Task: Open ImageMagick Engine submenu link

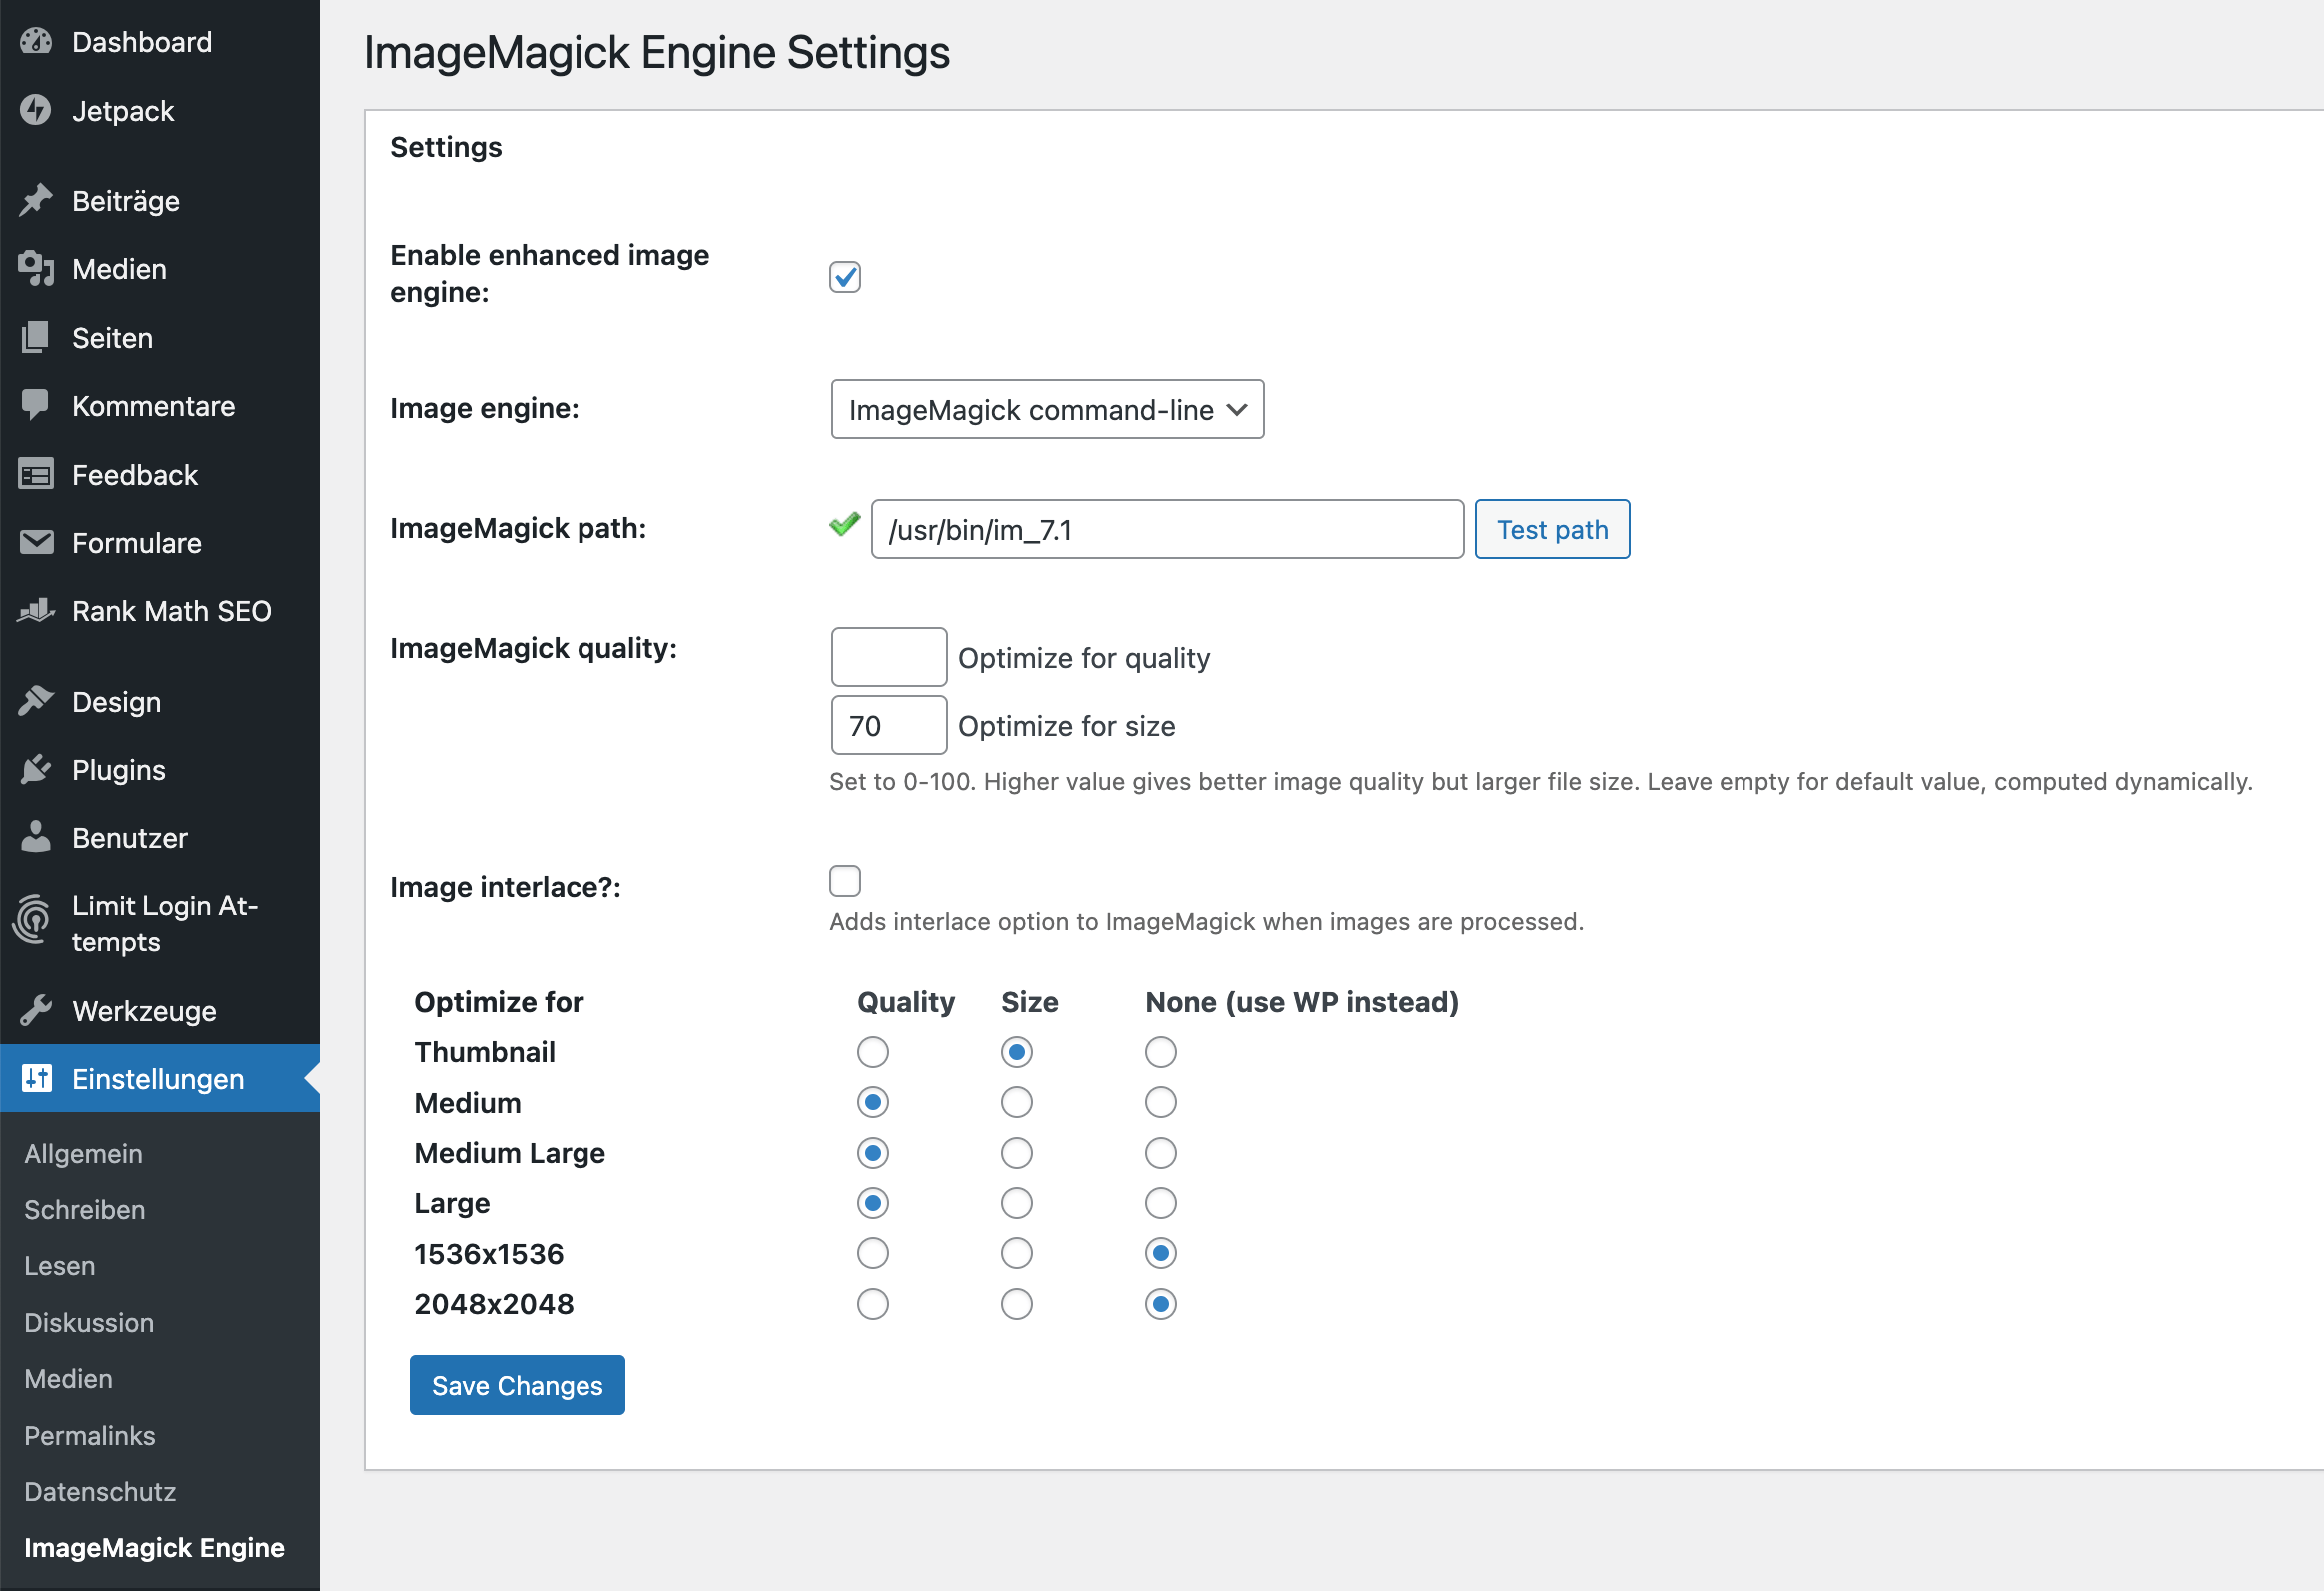Action: pyautogui.click(x=155, y=1548)
